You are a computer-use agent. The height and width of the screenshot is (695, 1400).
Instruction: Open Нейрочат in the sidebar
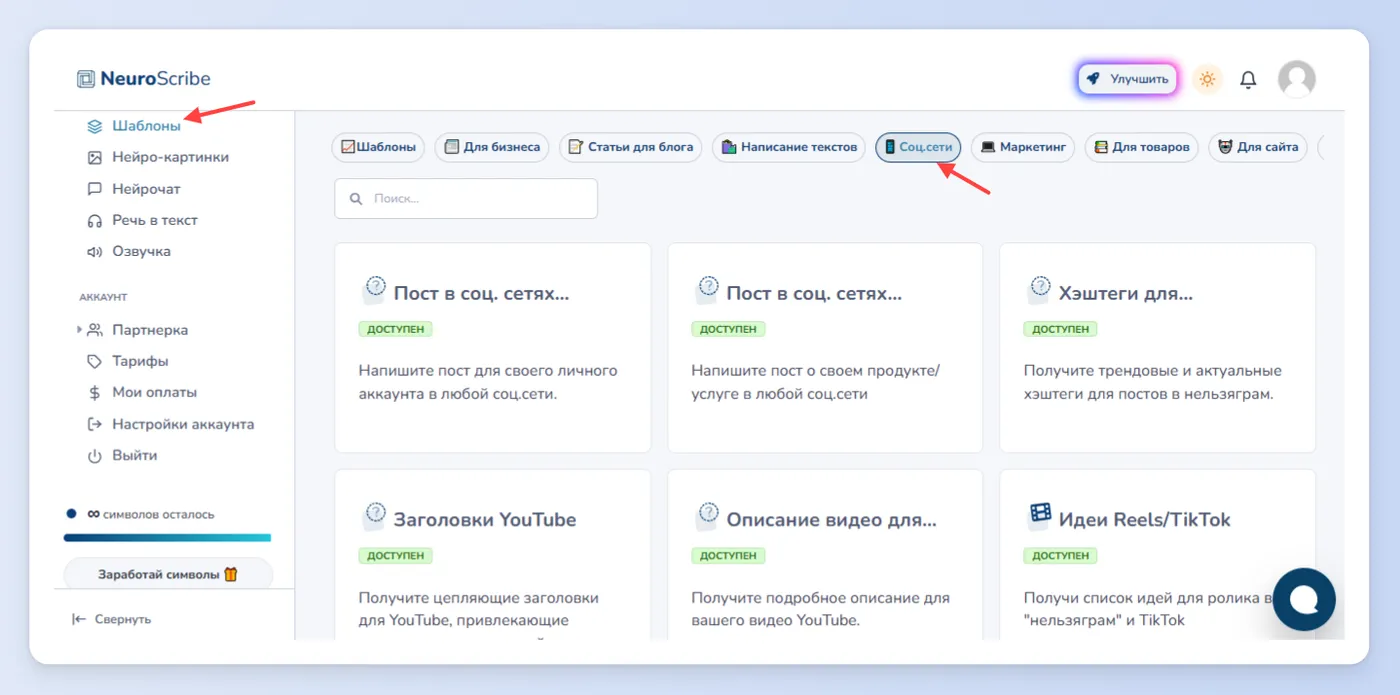pos(134,189)
